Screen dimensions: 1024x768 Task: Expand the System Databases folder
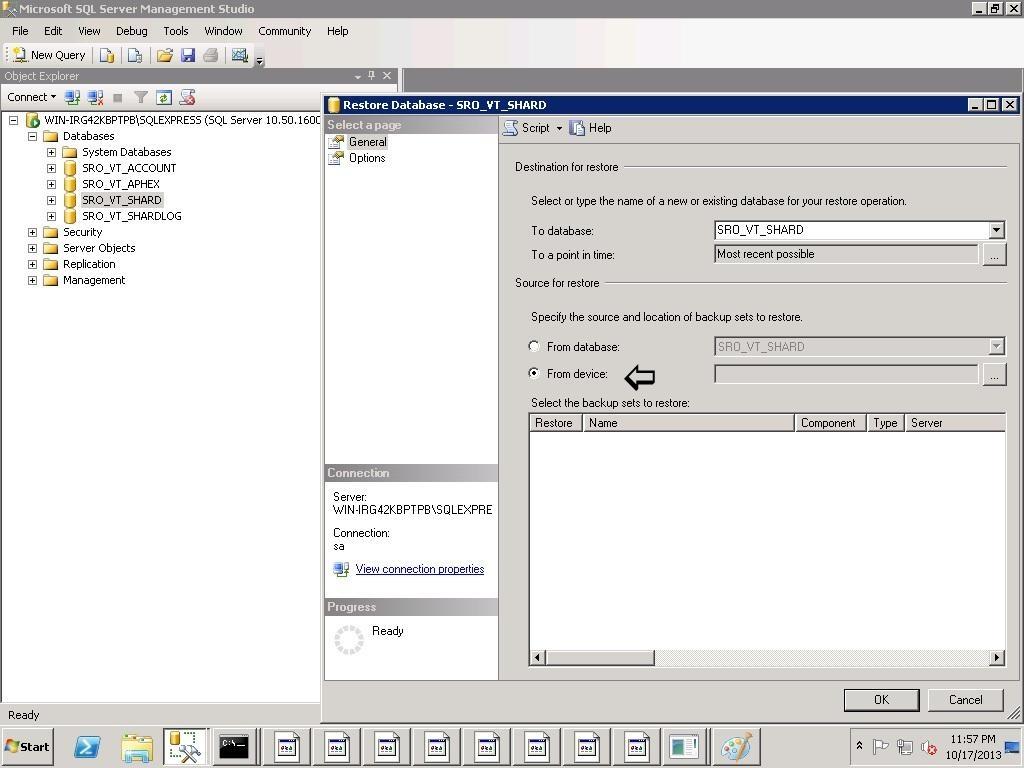51,152
